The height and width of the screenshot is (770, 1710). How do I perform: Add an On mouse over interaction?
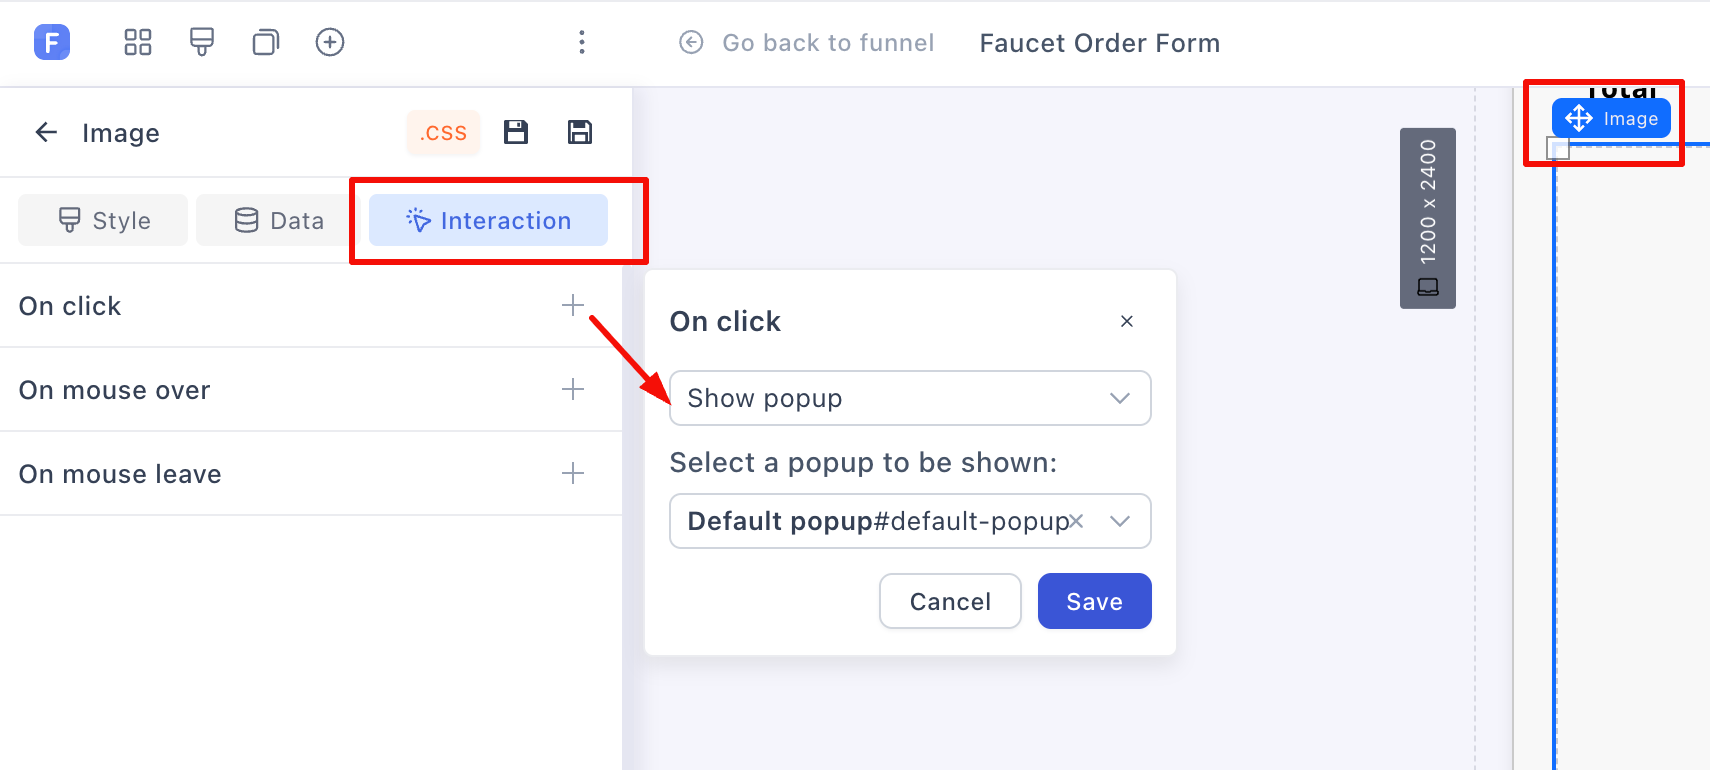(573, 389)
